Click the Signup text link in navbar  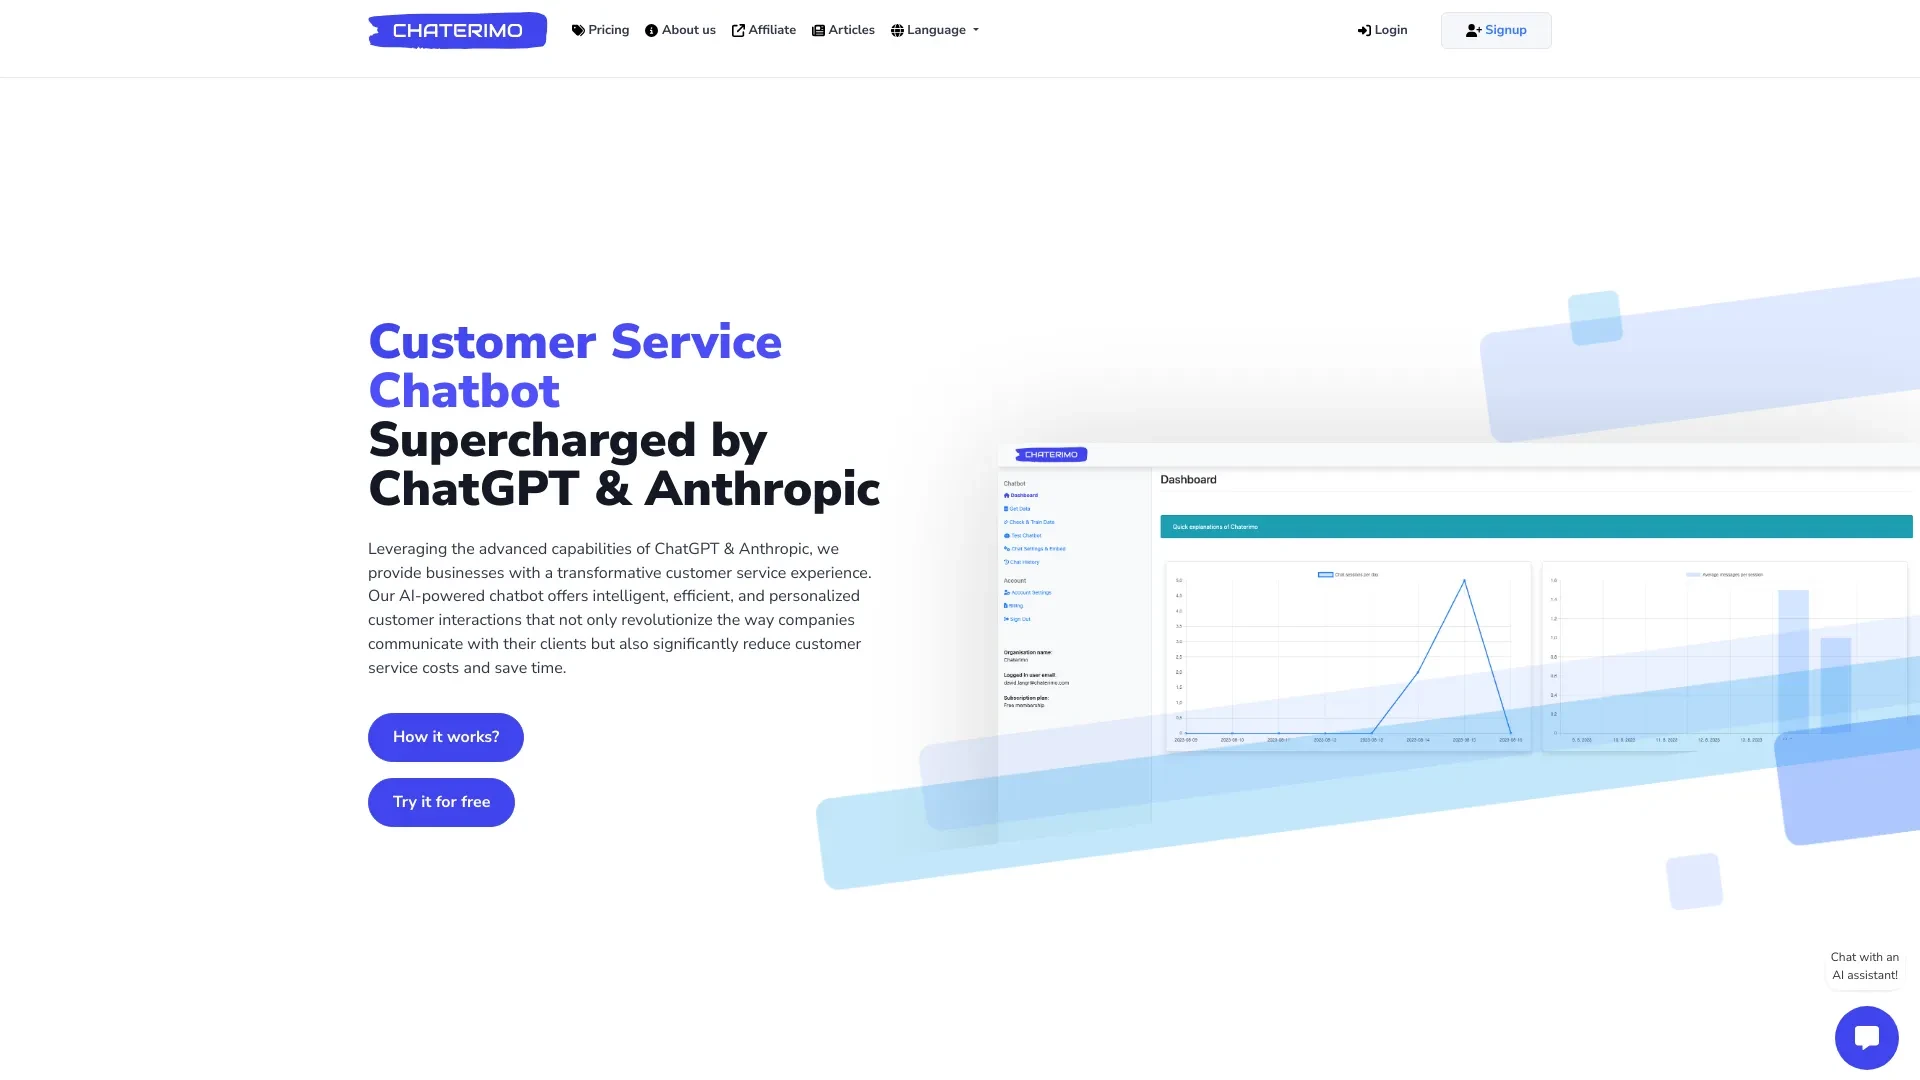coord(1505,29)
